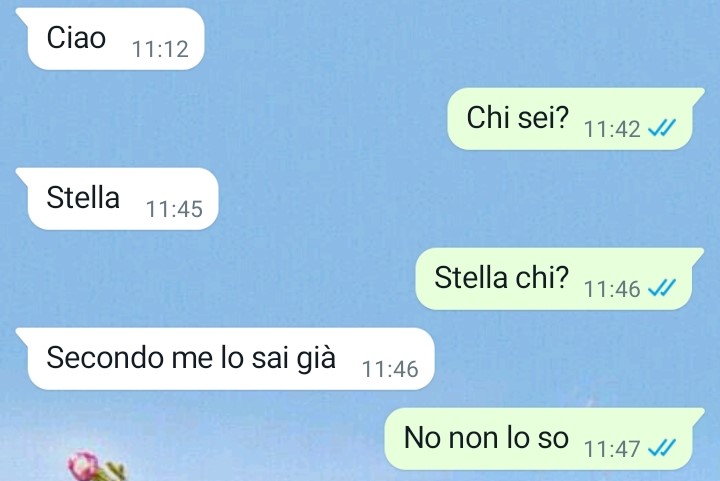The width and height of the screenshot is (720, 481).
Task: Tap the 11:12 timestamp on Ciao
Action: pos(160,49)
